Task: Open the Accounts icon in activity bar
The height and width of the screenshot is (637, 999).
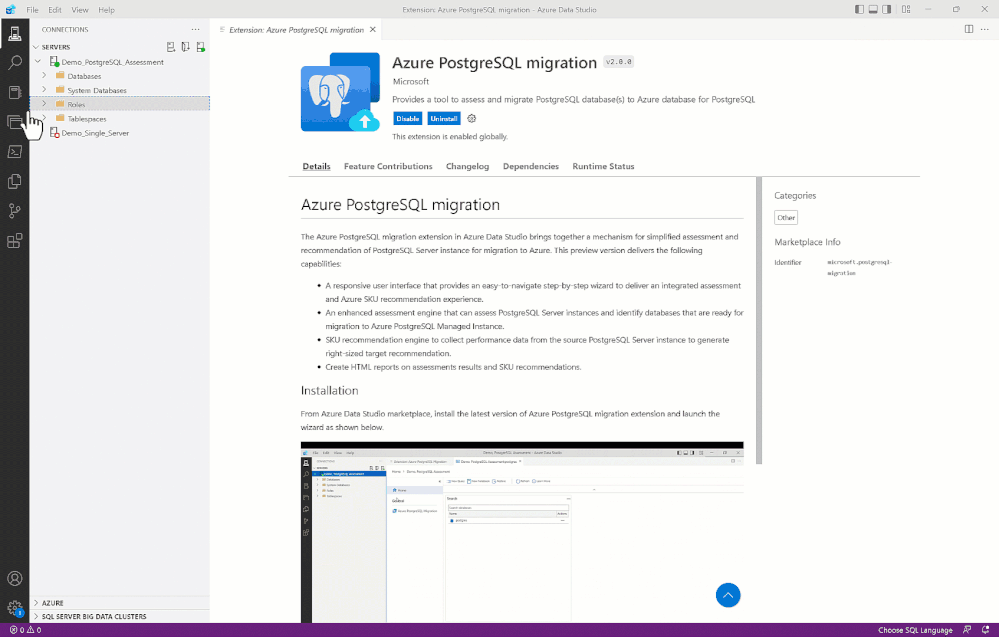Action: pyautogui.click(x=15, y=578)
